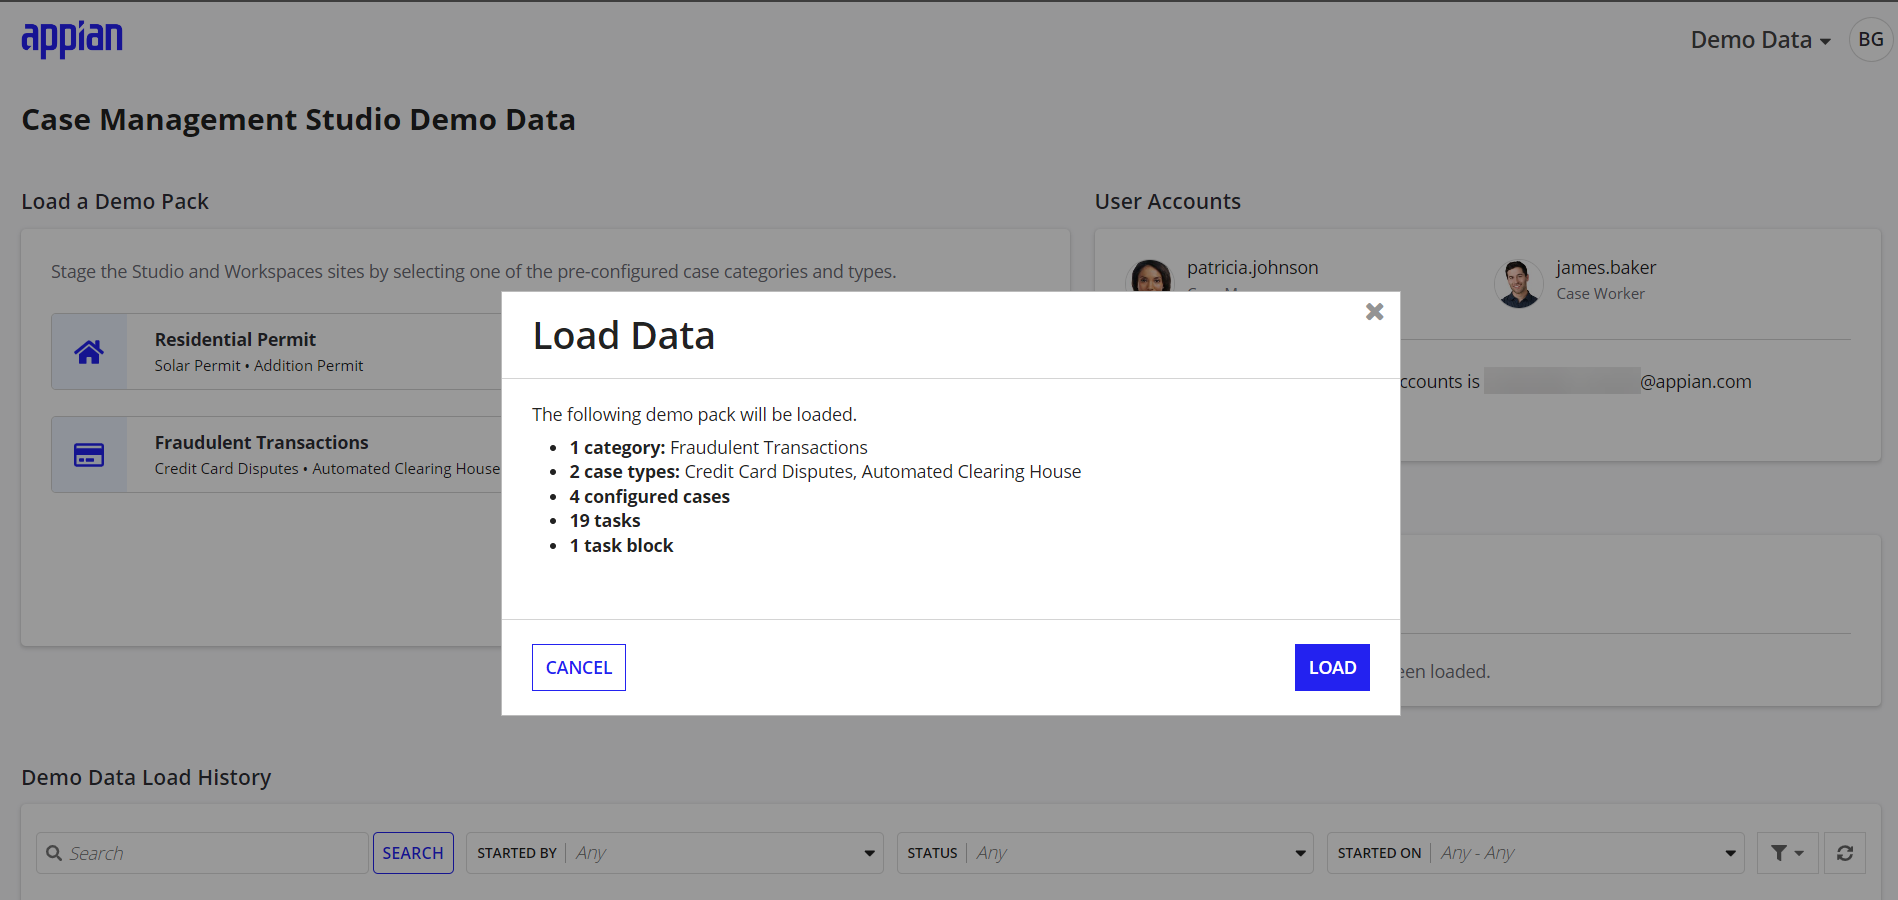
Task: Click the Load Data dialog heading
Action: (624, 336)
